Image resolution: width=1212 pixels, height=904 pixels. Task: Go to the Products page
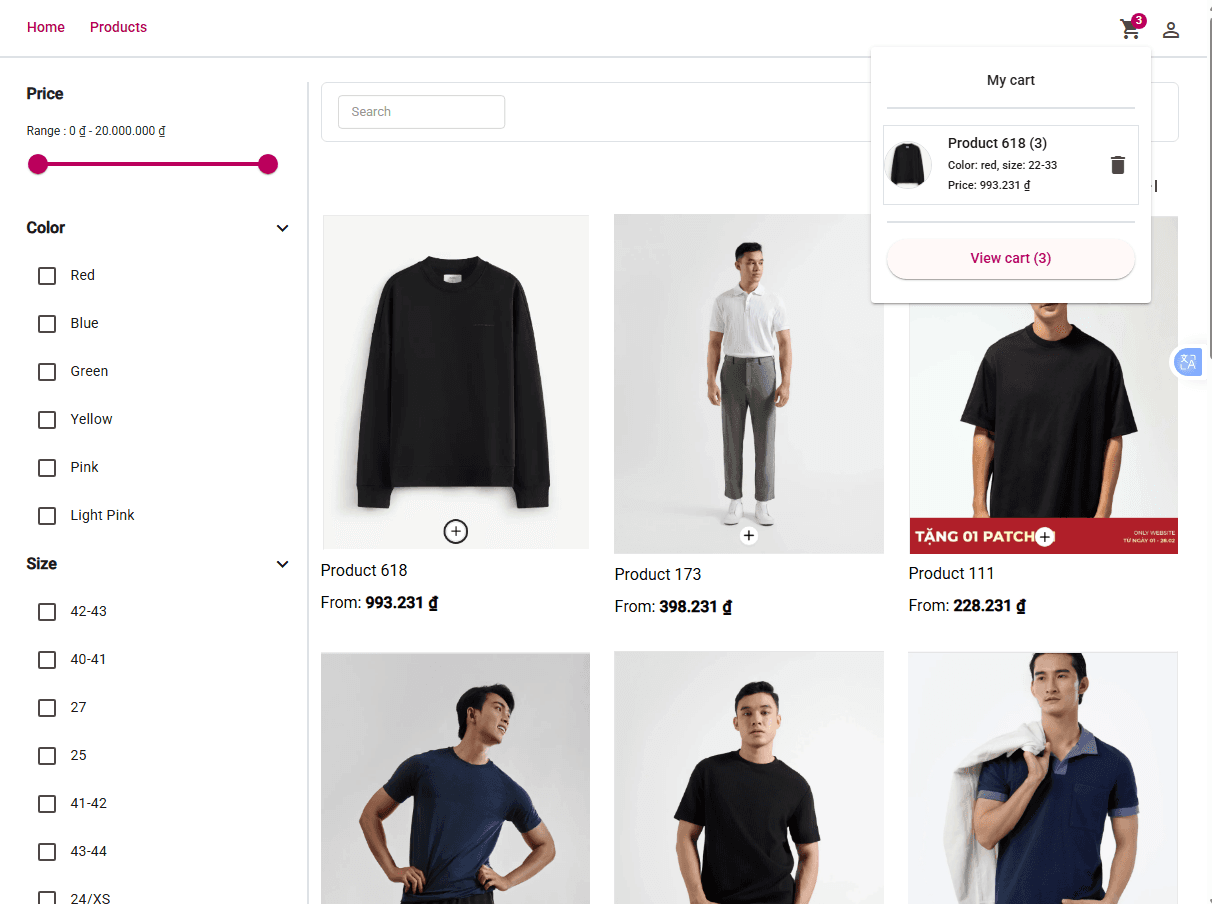coord(118,27)
